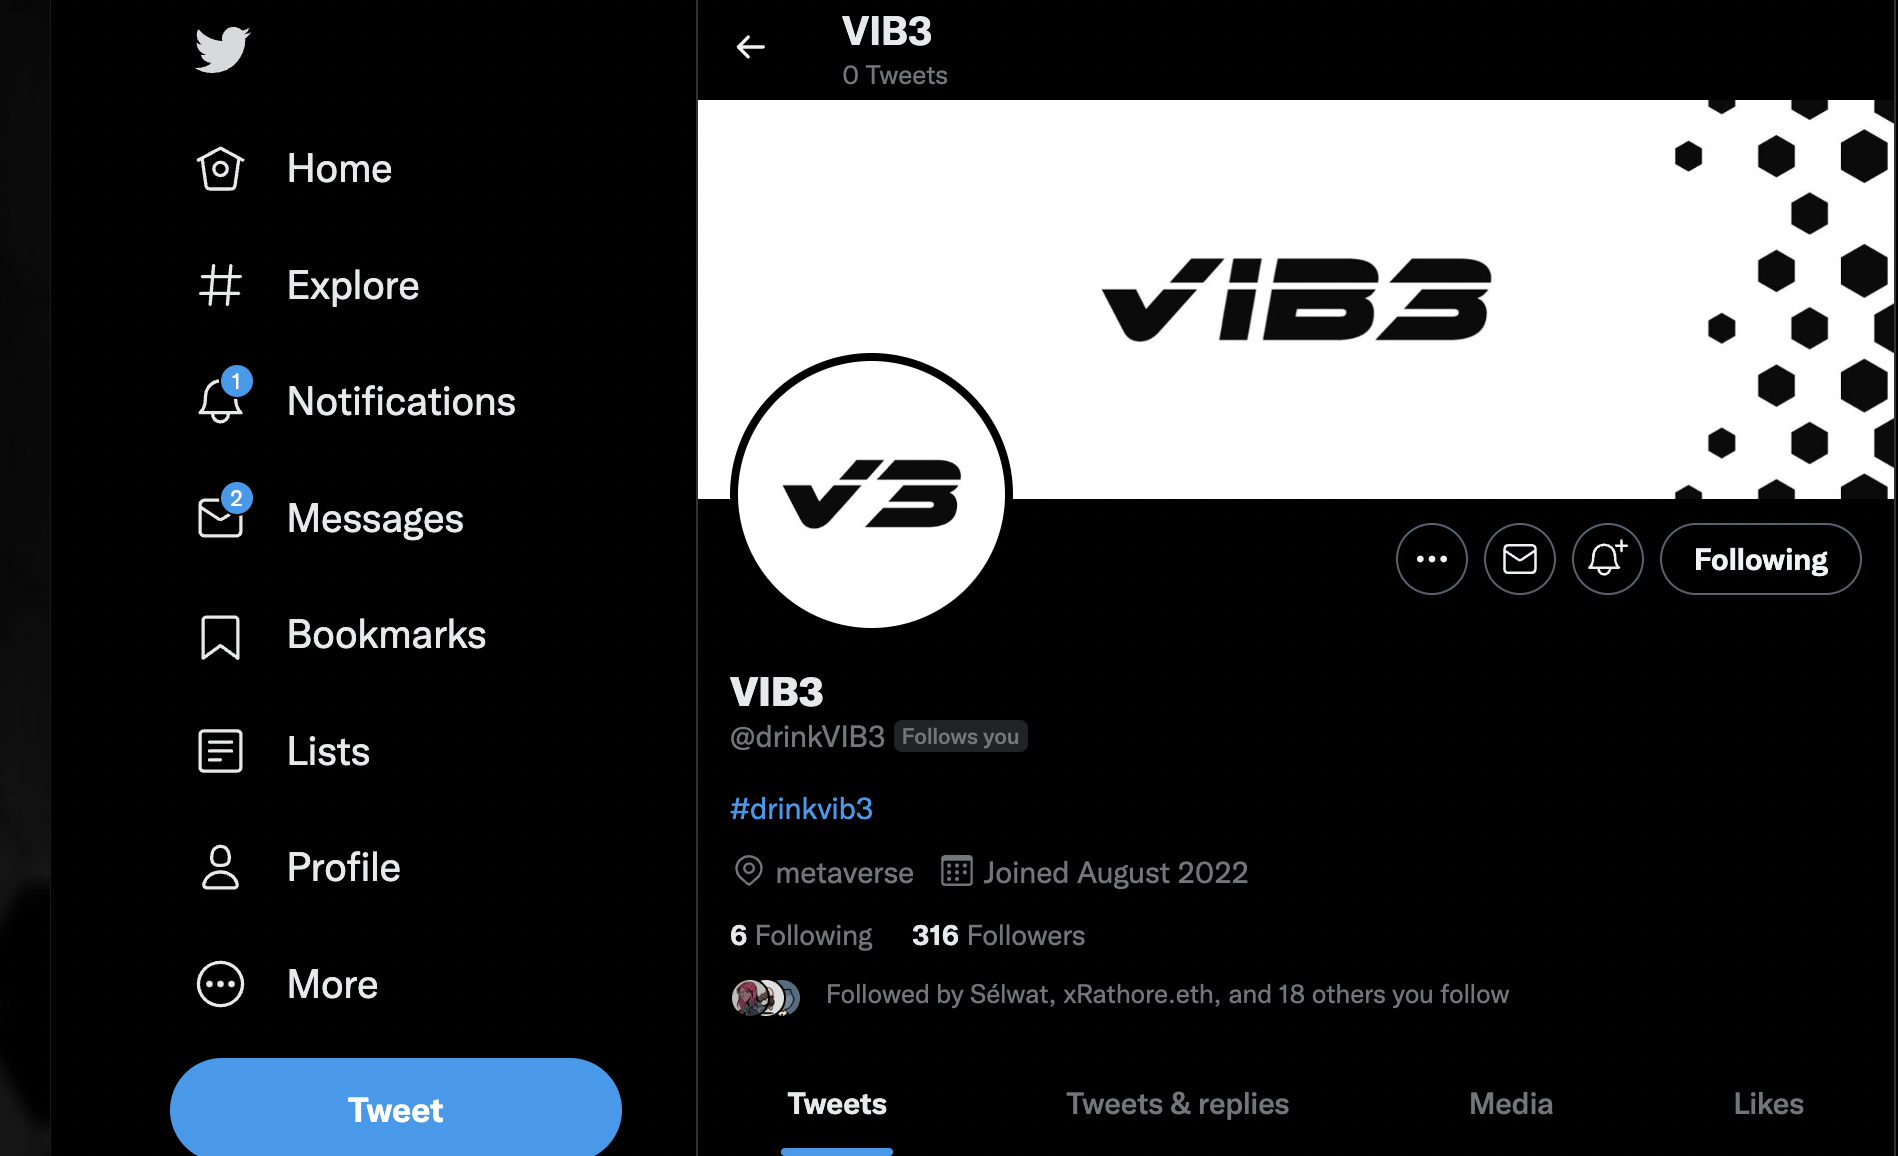1898x1156 pixels.
Task: Switch to the Tweets & replies tab
Action: tap(1176, 1103)
